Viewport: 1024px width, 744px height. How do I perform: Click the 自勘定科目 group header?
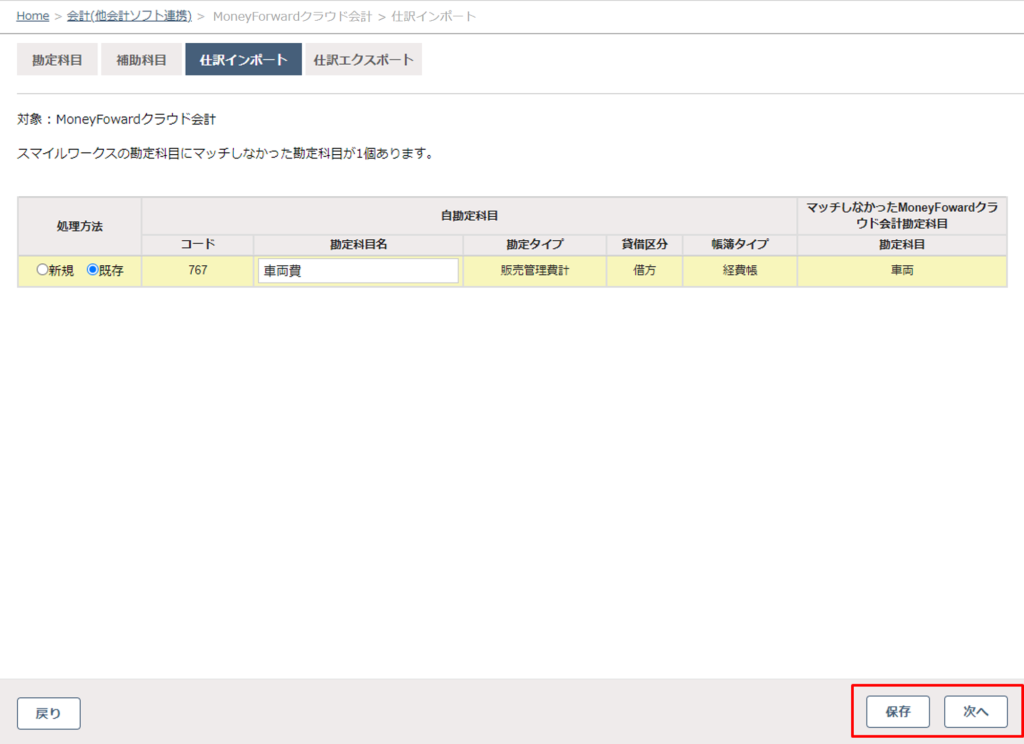click(x=470, y=216)
